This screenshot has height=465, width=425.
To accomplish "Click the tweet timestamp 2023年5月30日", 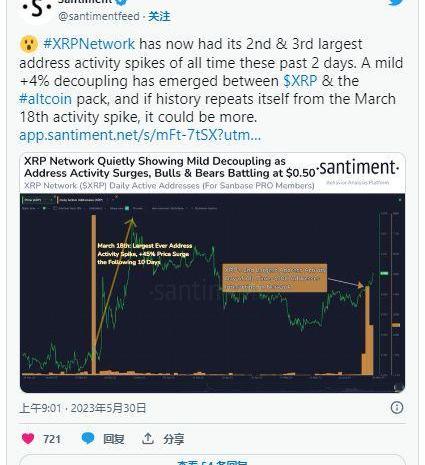I will [108, 408].
